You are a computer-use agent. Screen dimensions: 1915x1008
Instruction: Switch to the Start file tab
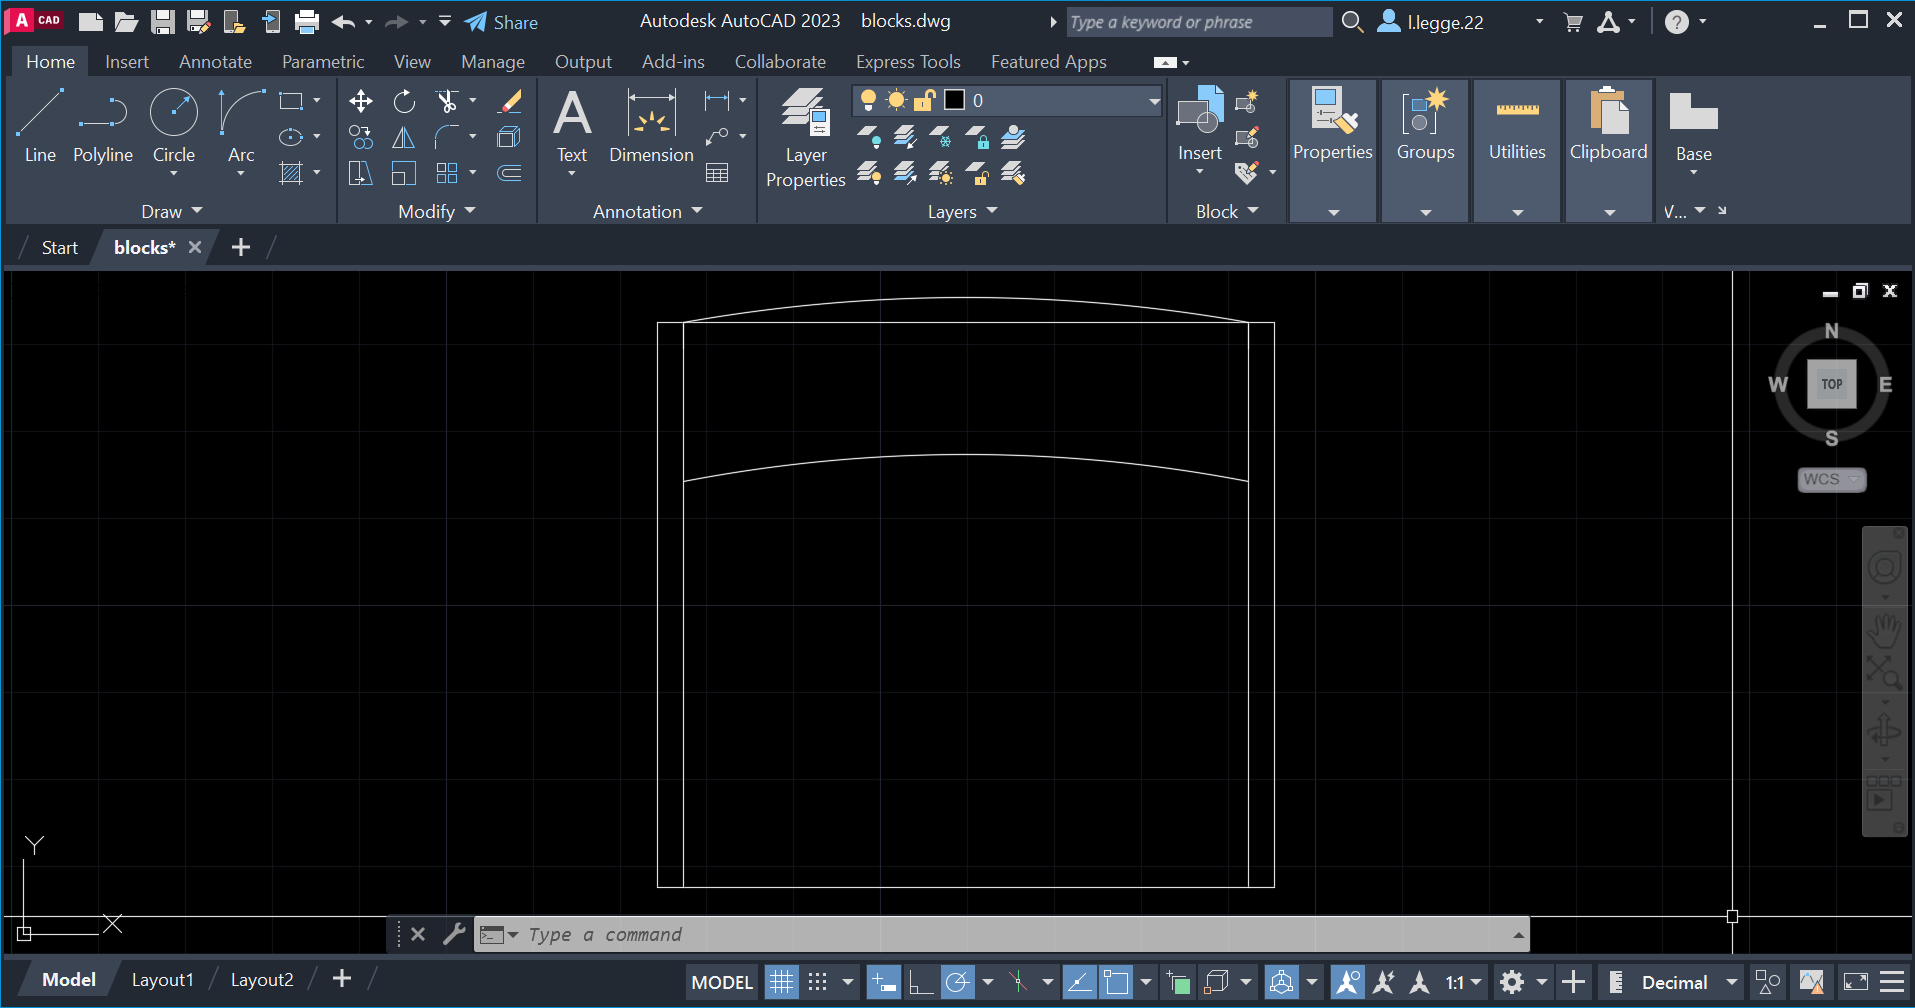click(60, 247)
